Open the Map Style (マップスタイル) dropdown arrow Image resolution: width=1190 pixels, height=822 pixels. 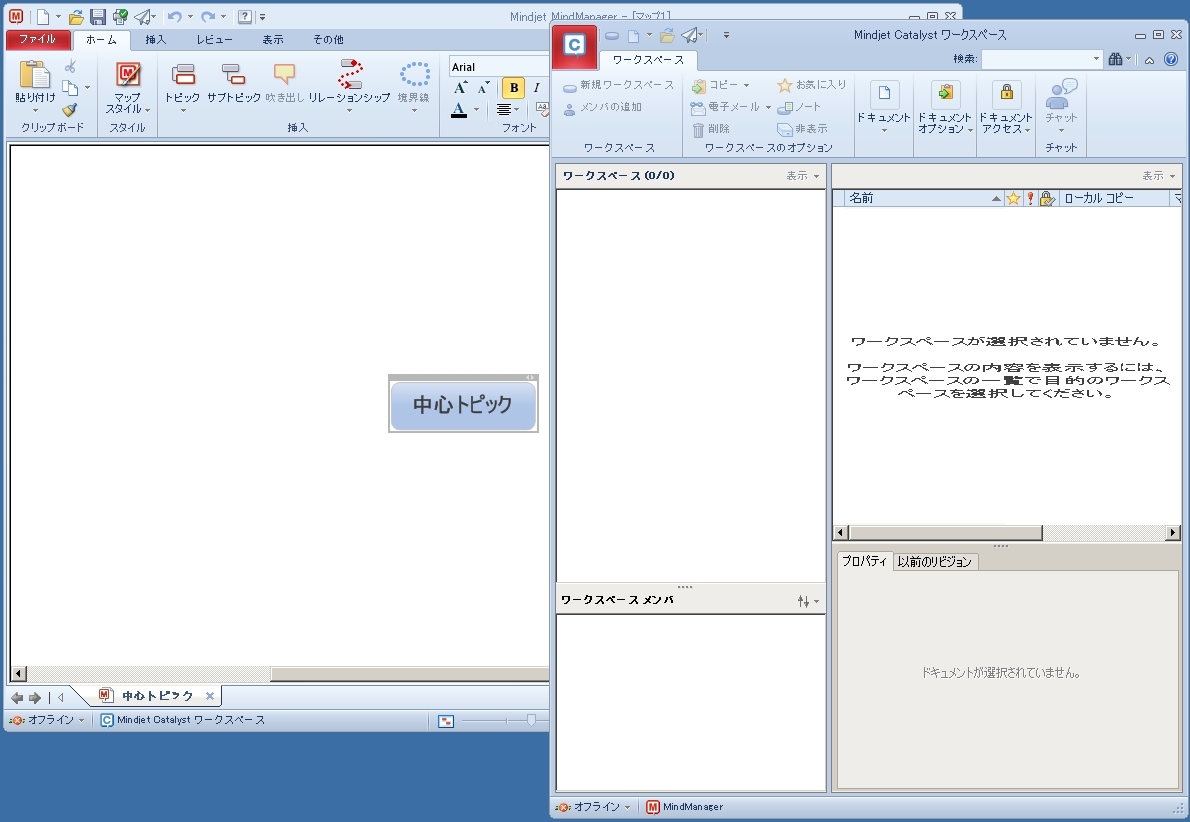(x=147, y=110)
